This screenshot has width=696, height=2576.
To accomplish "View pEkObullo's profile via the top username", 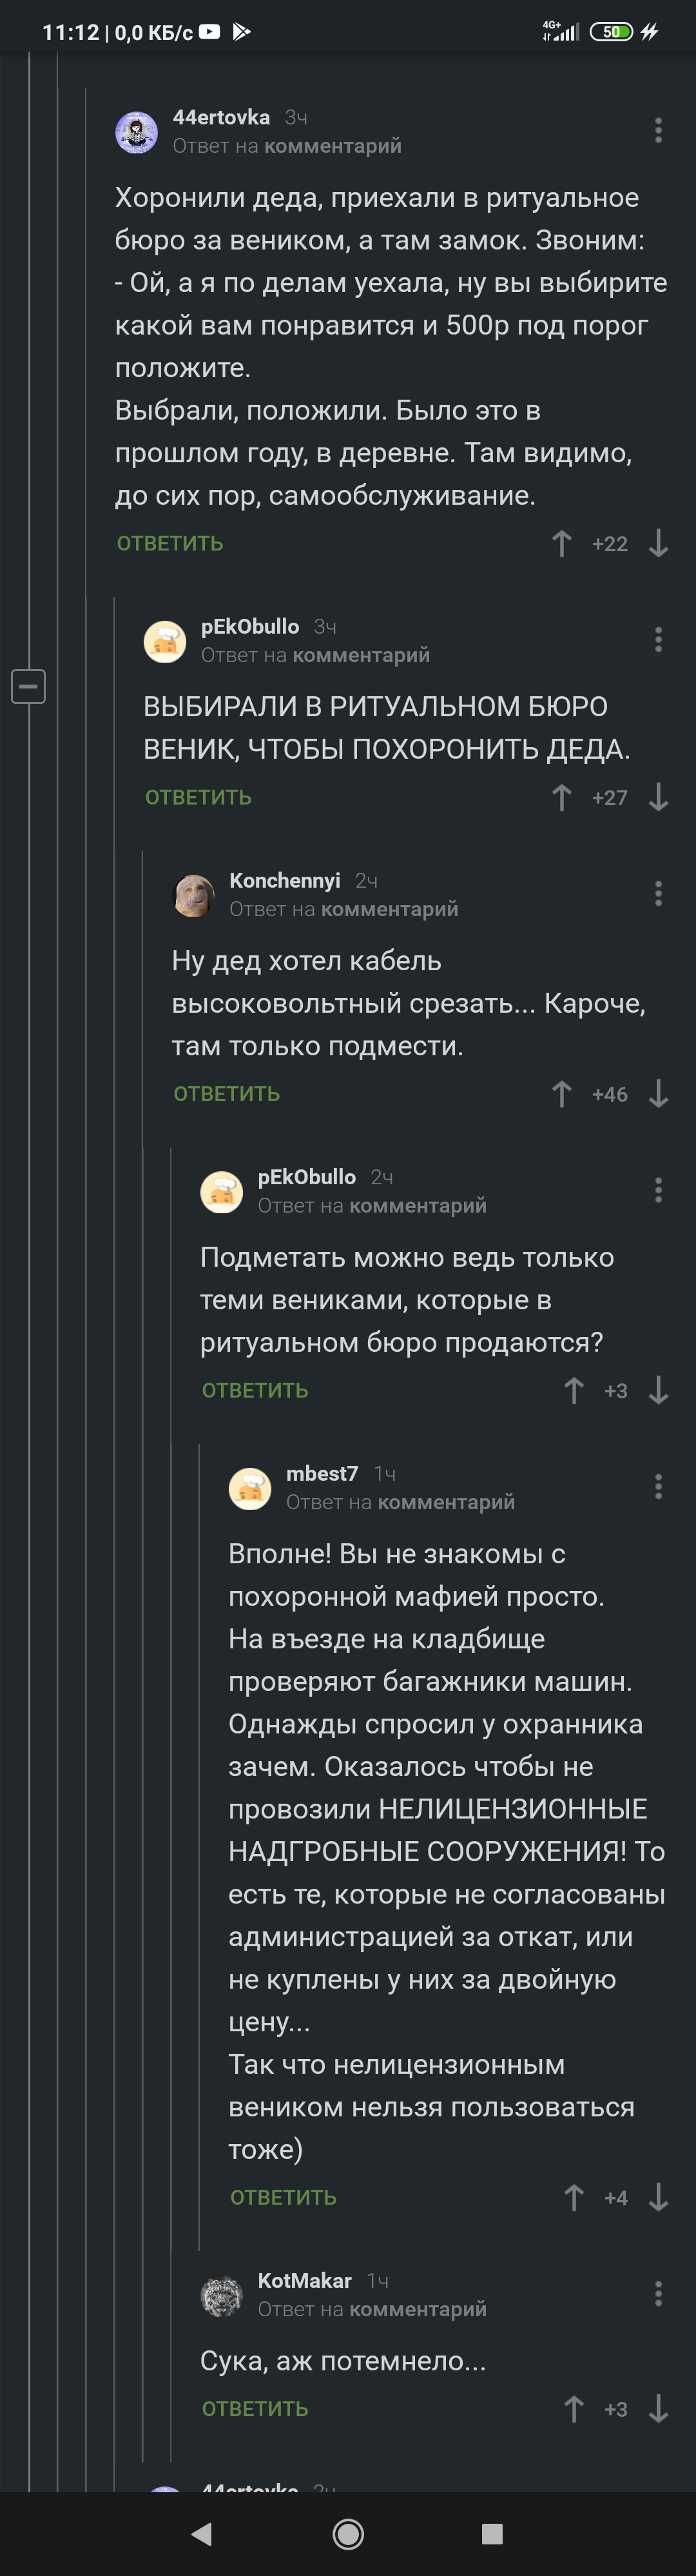I will tap(250, 626).
